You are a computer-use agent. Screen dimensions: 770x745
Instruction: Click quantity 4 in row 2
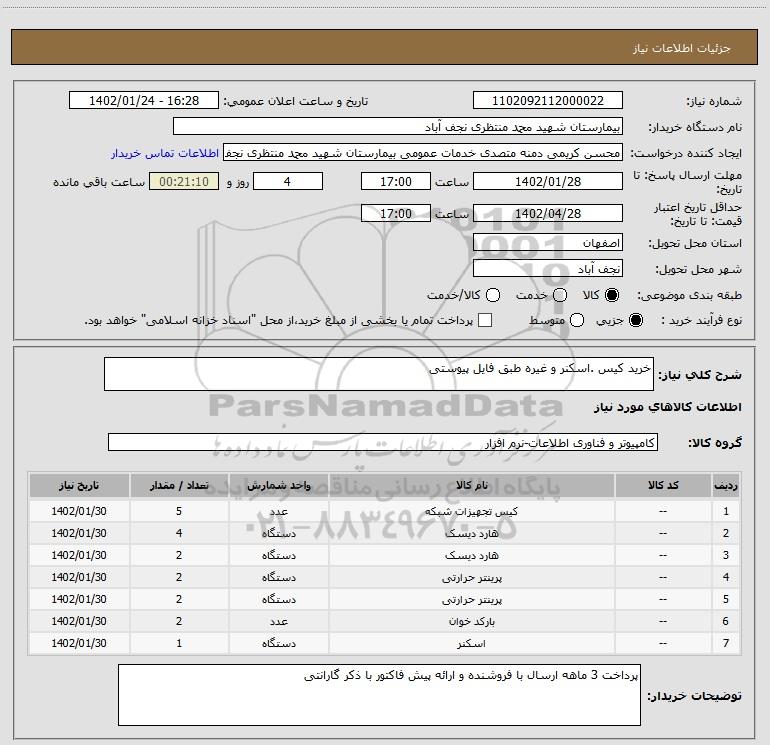click(x=179, y=533)
